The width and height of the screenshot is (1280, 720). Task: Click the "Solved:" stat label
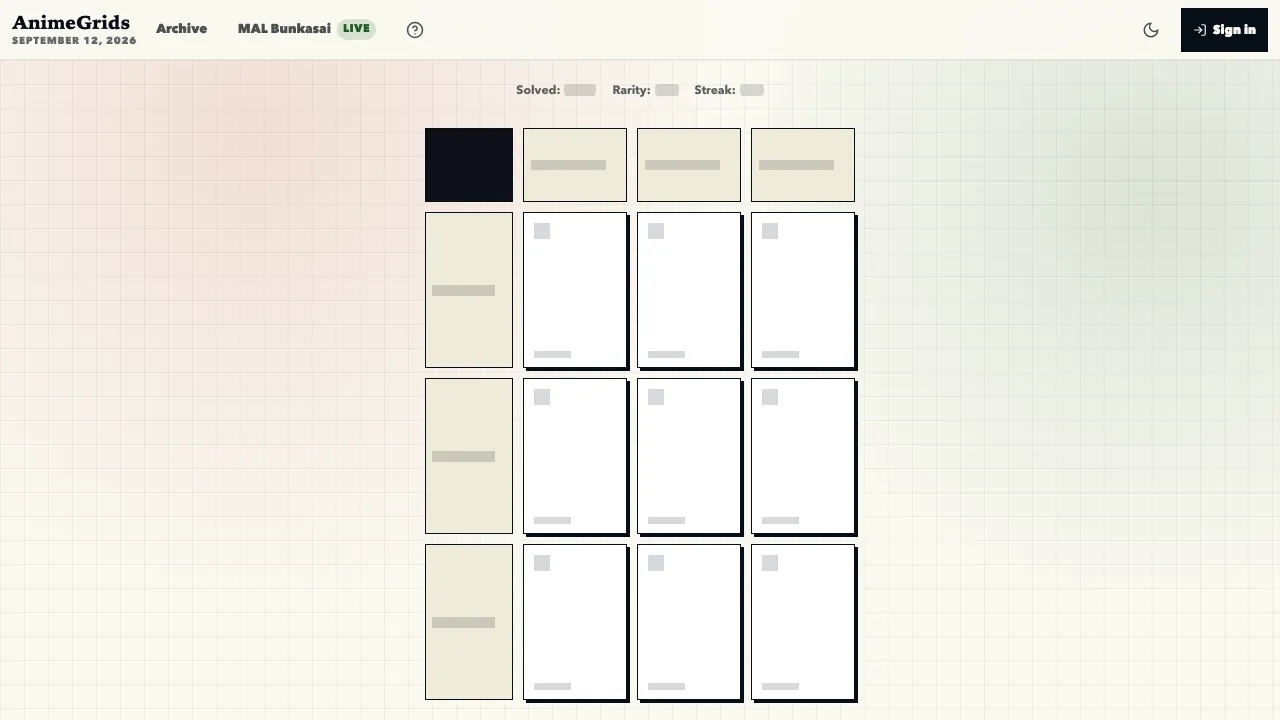click(x=538, y=90)
